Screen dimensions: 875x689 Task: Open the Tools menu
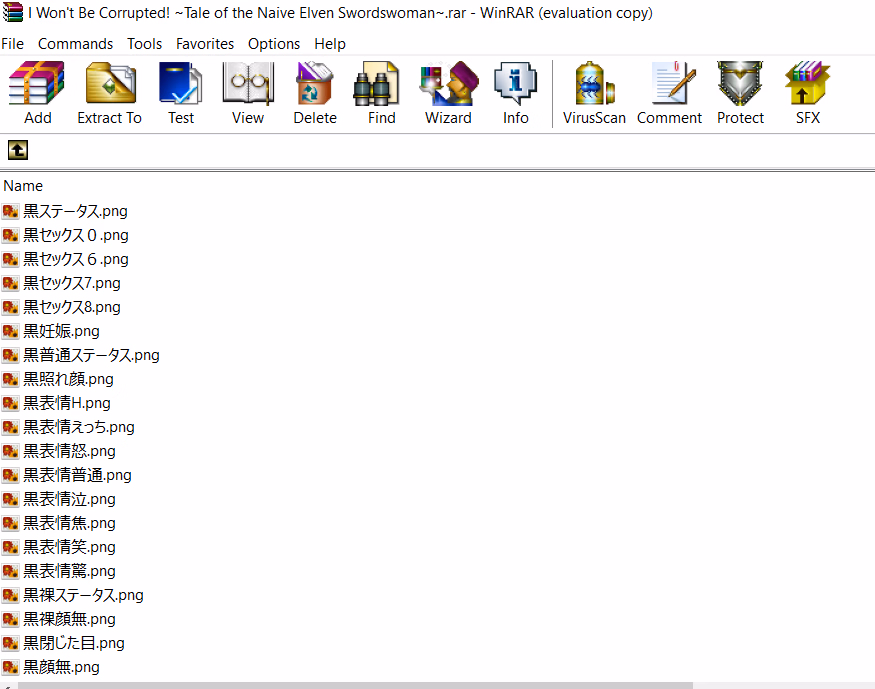[x=145, y=44]
